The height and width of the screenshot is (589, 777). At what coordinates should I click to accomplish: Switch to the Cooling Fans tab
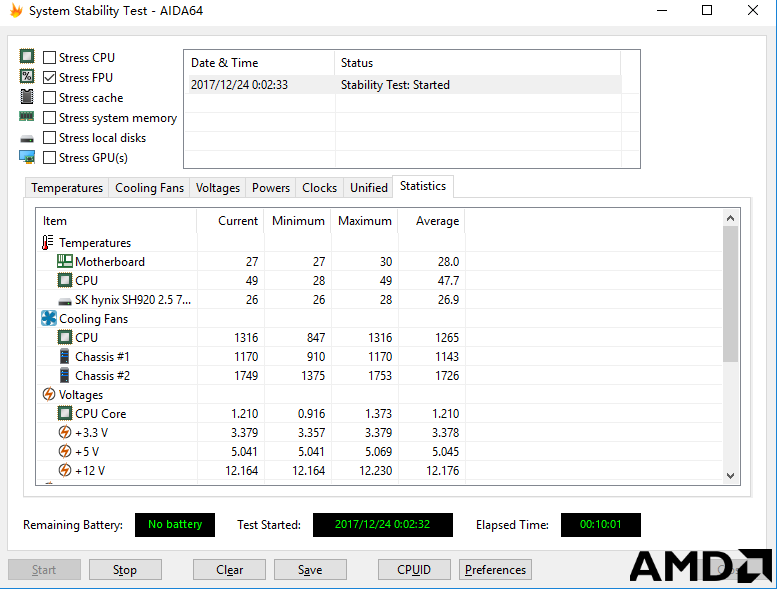[149, 188]
